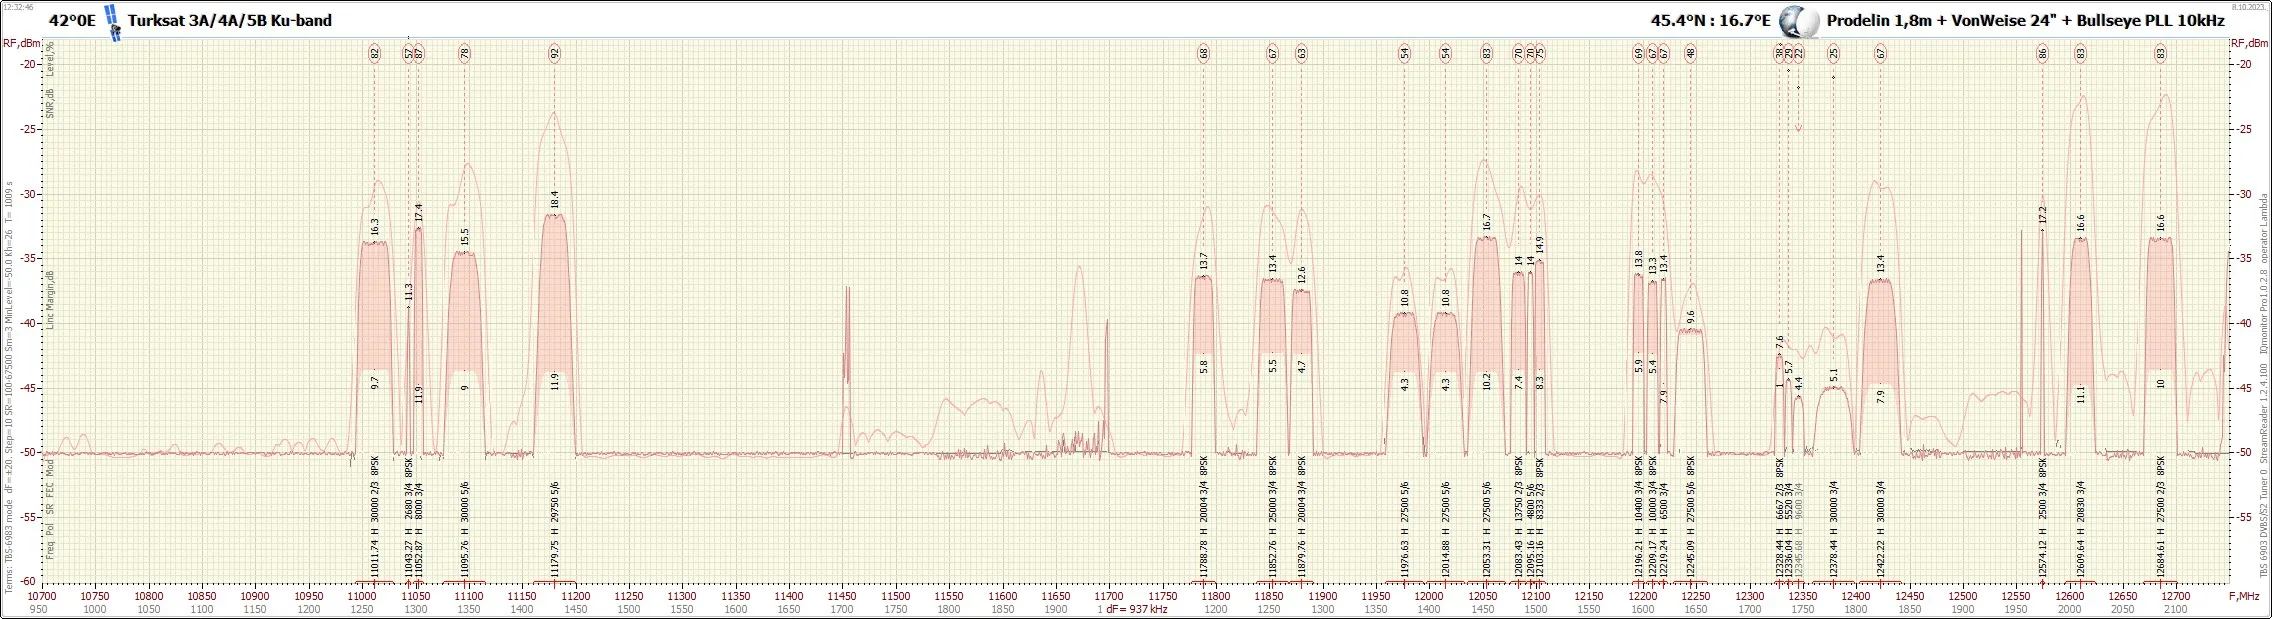
Task: Click the 42°0E orbital position label
Action: [x=72, y=20]
